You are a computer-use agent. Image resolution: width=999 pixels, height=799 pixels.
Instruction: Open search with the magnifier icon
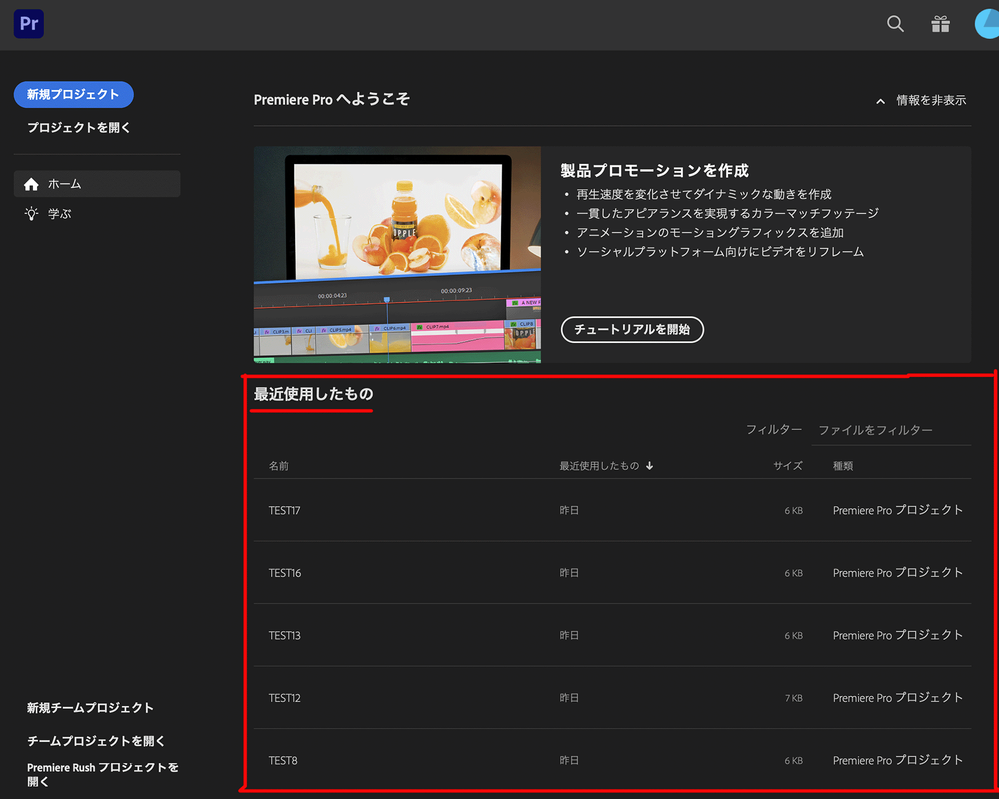[895, 24]
